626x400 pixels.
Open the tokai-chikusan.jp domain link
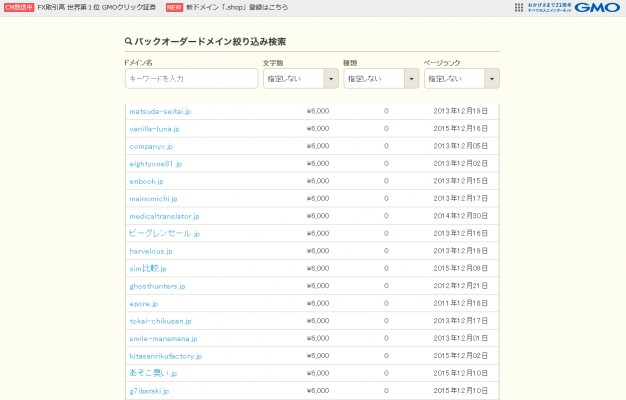(160, 321)
